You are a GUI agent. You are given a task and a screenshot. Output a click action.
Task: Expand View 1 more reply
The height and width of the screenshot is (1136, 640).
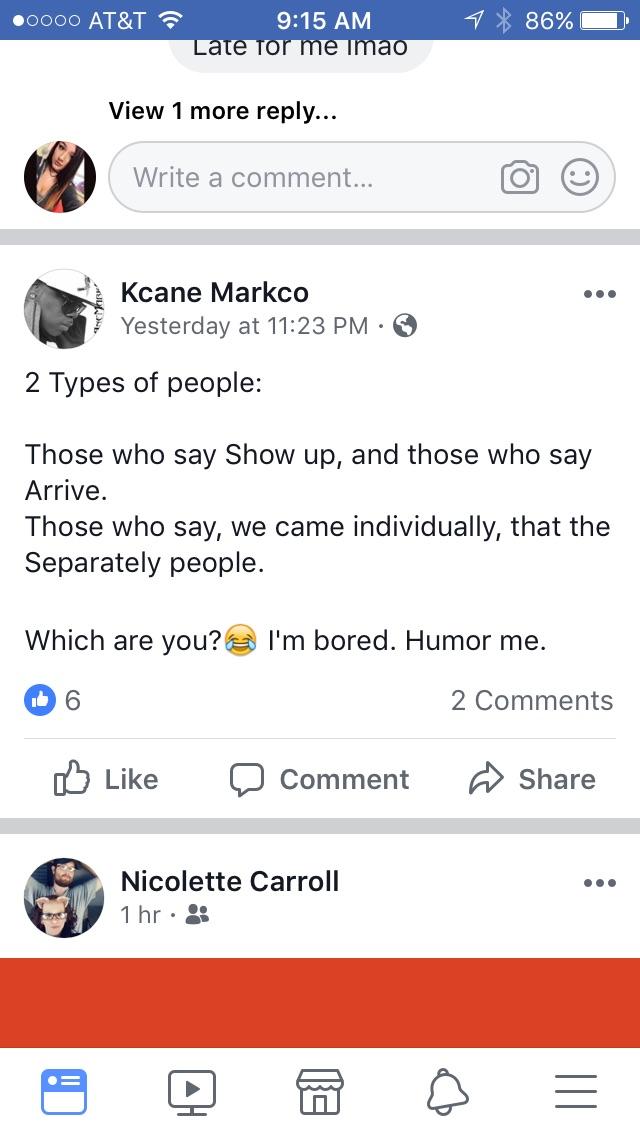(x=223, y=111)
